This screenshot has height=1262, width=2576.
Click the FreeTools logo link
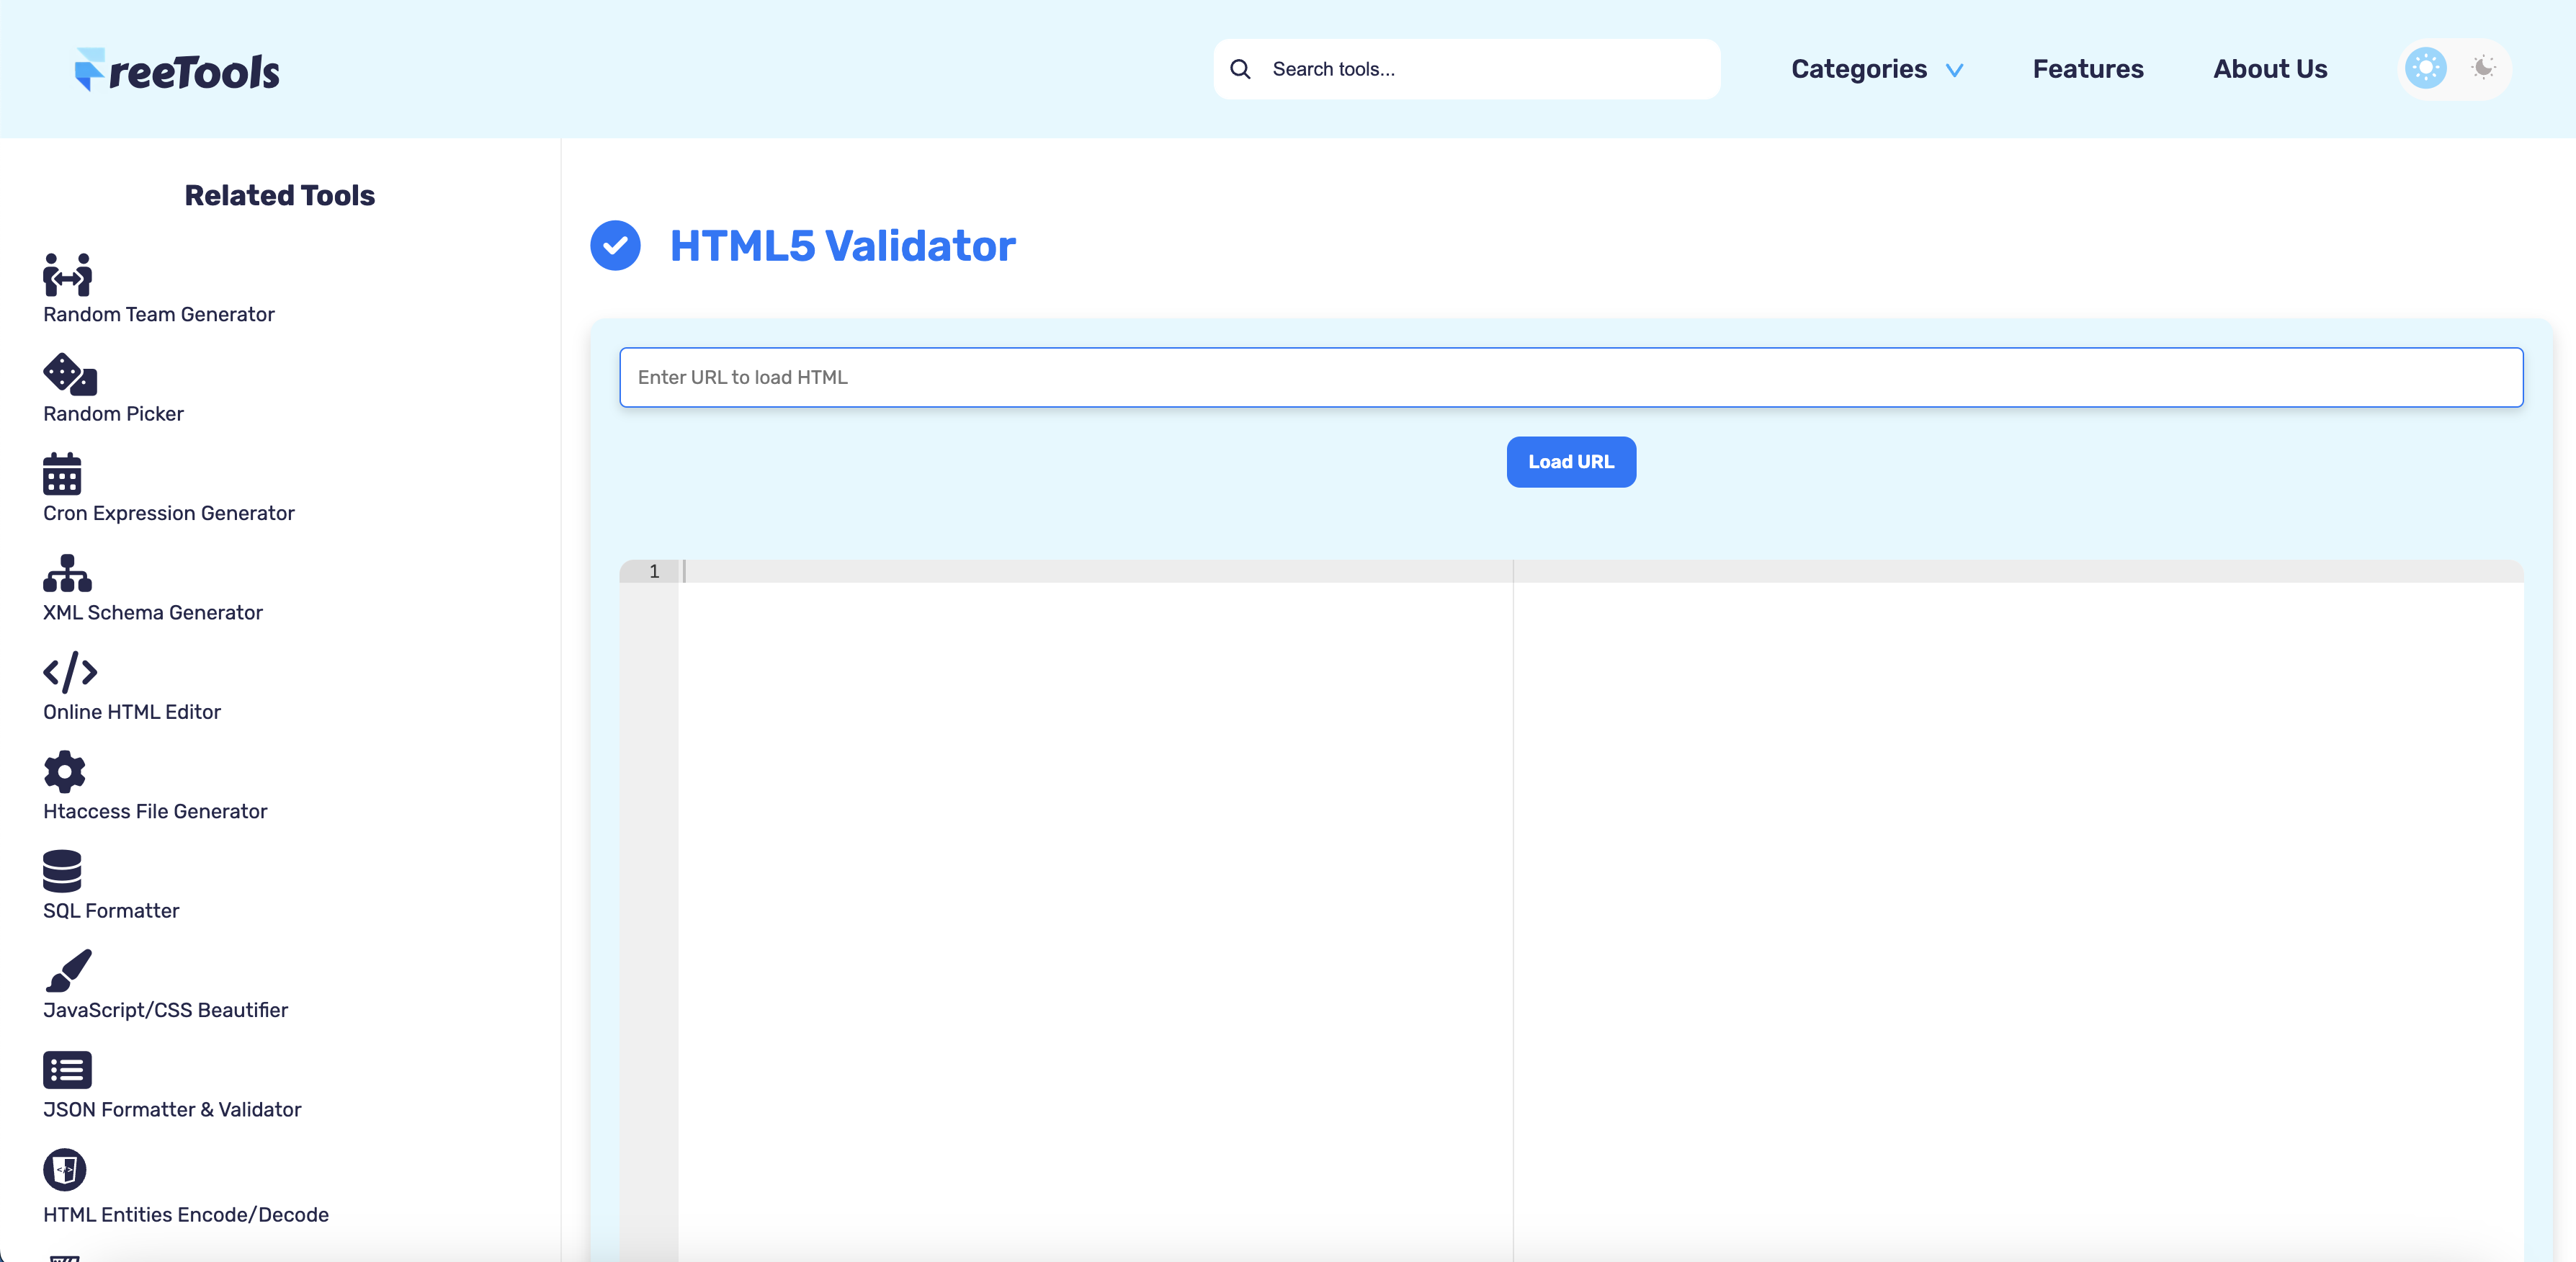178,71
